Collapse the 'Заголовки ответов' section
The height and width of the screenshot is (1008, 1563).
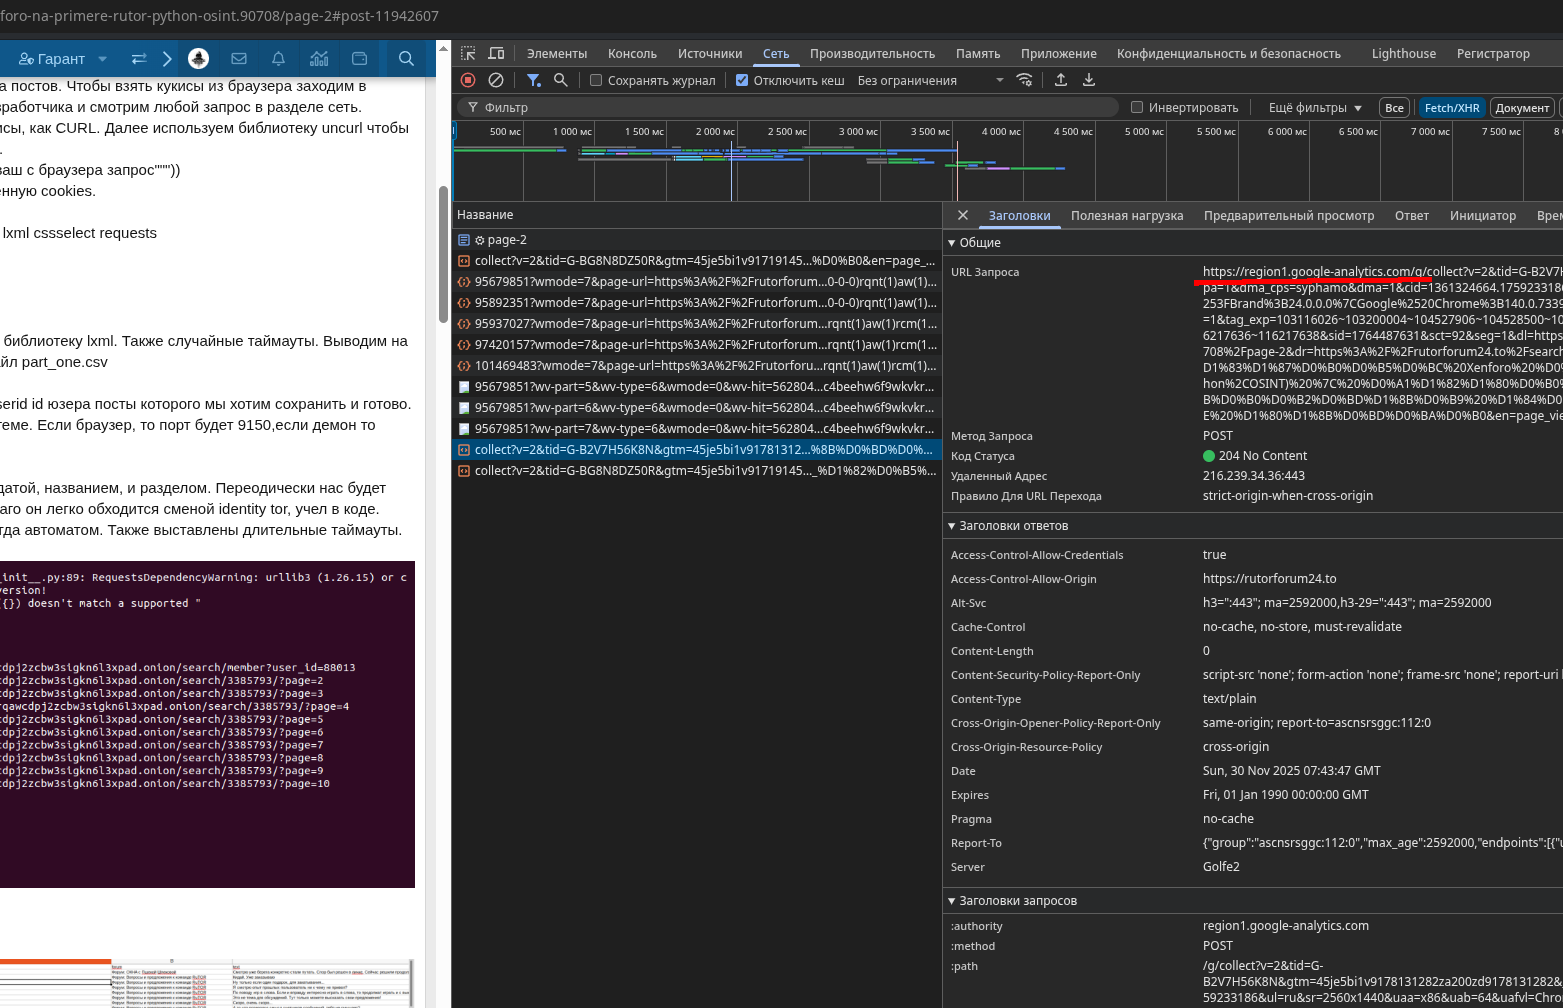(x=1008, y=526)
